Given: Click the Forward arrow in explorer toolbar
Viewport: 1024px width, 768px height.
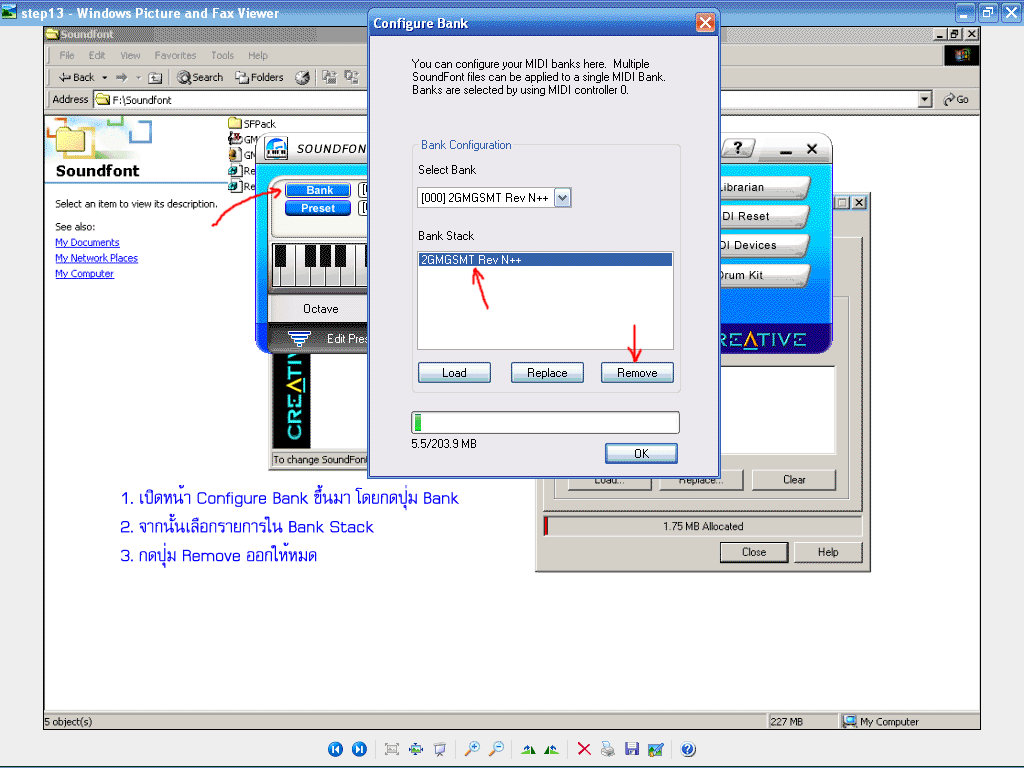Looking at the screenshot, I should click(121, 77).
